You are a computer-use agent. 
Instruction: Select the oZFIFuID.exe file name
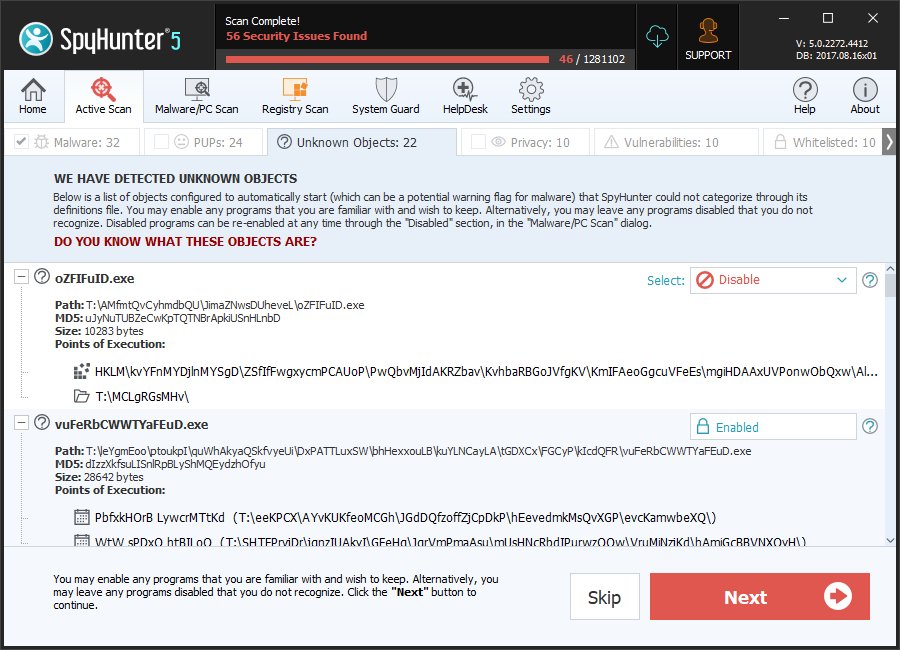[95, 278]
